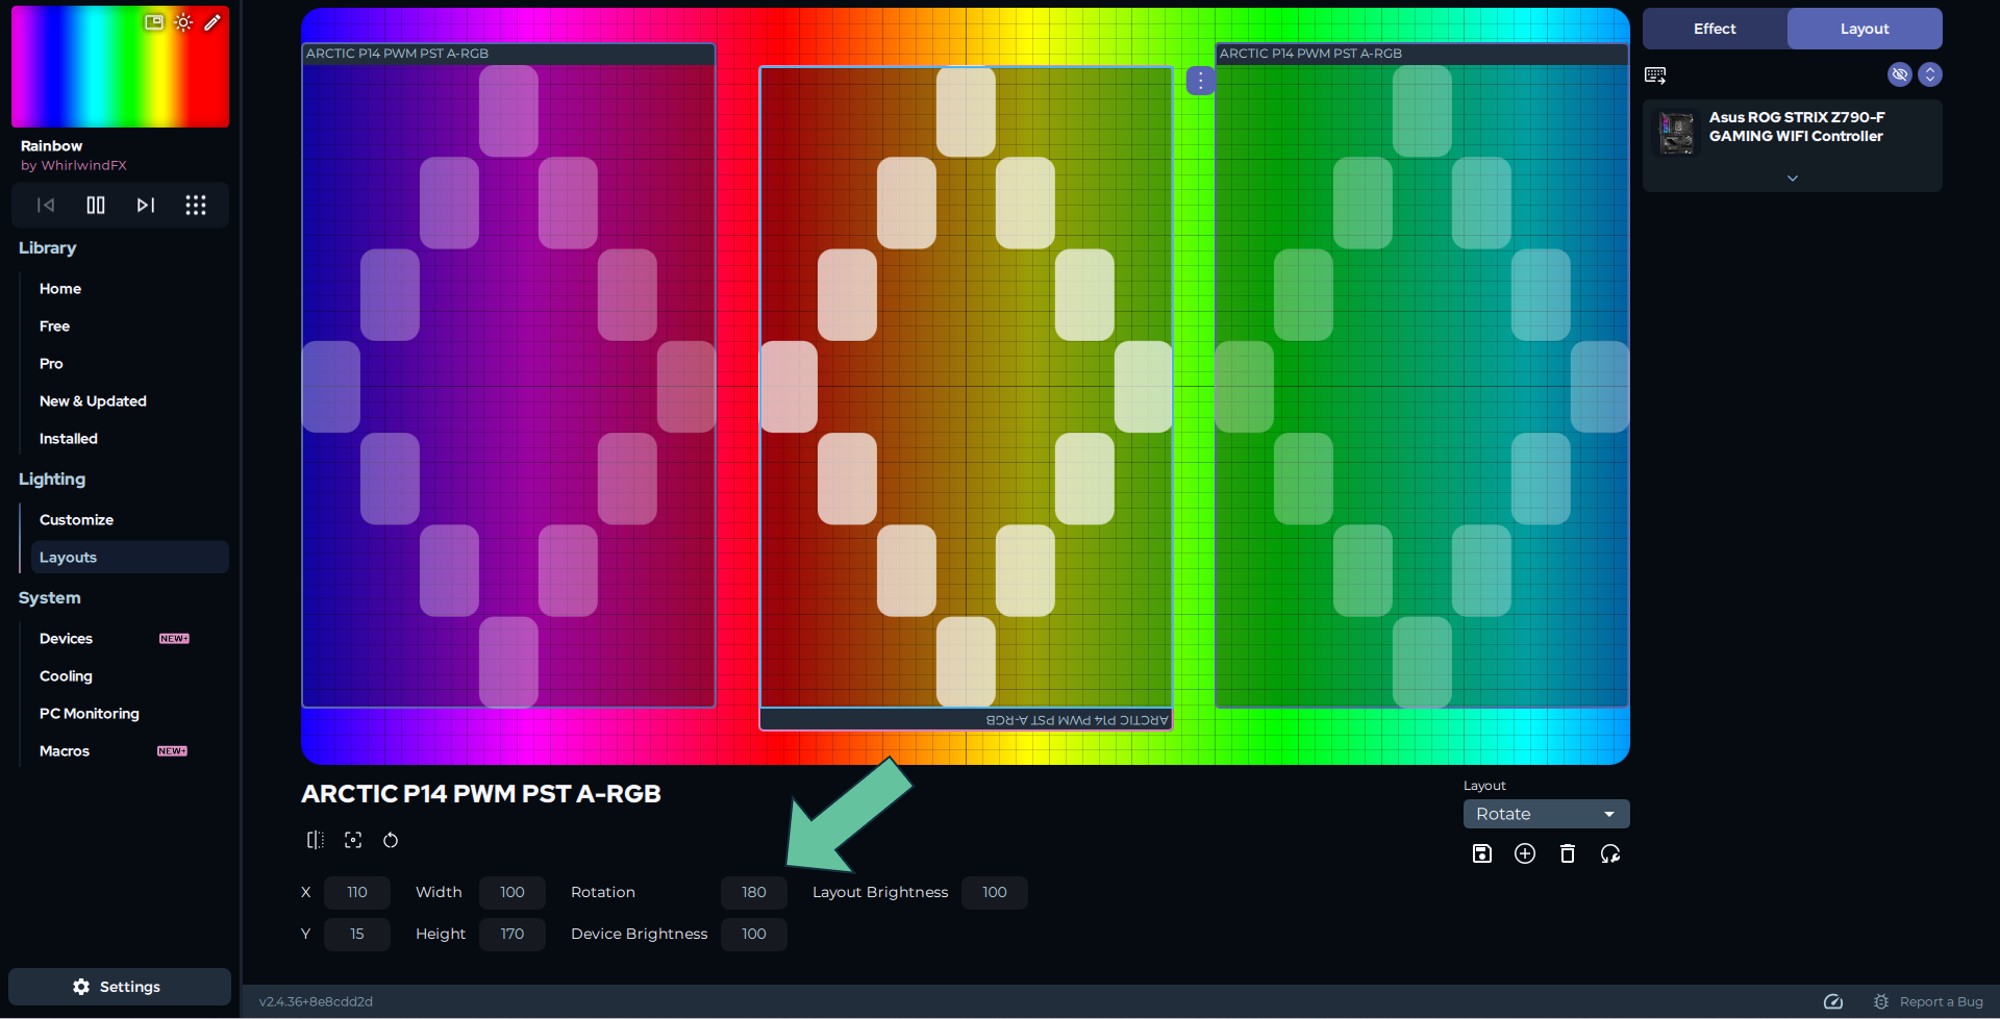Click the save layout floppy disk icon
The image size is (2000, 1019).
coord(1482,854)
